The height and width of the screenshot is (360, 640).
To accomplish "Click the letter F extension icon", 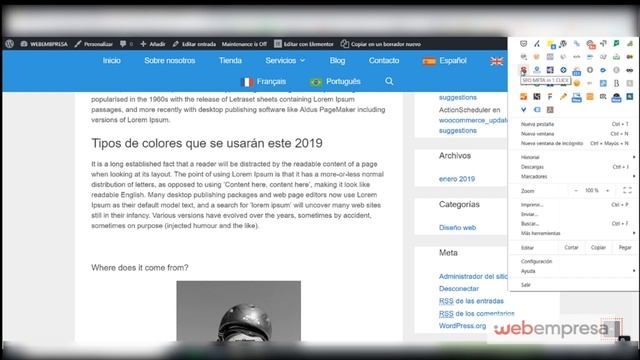I will tap(550, 96).
